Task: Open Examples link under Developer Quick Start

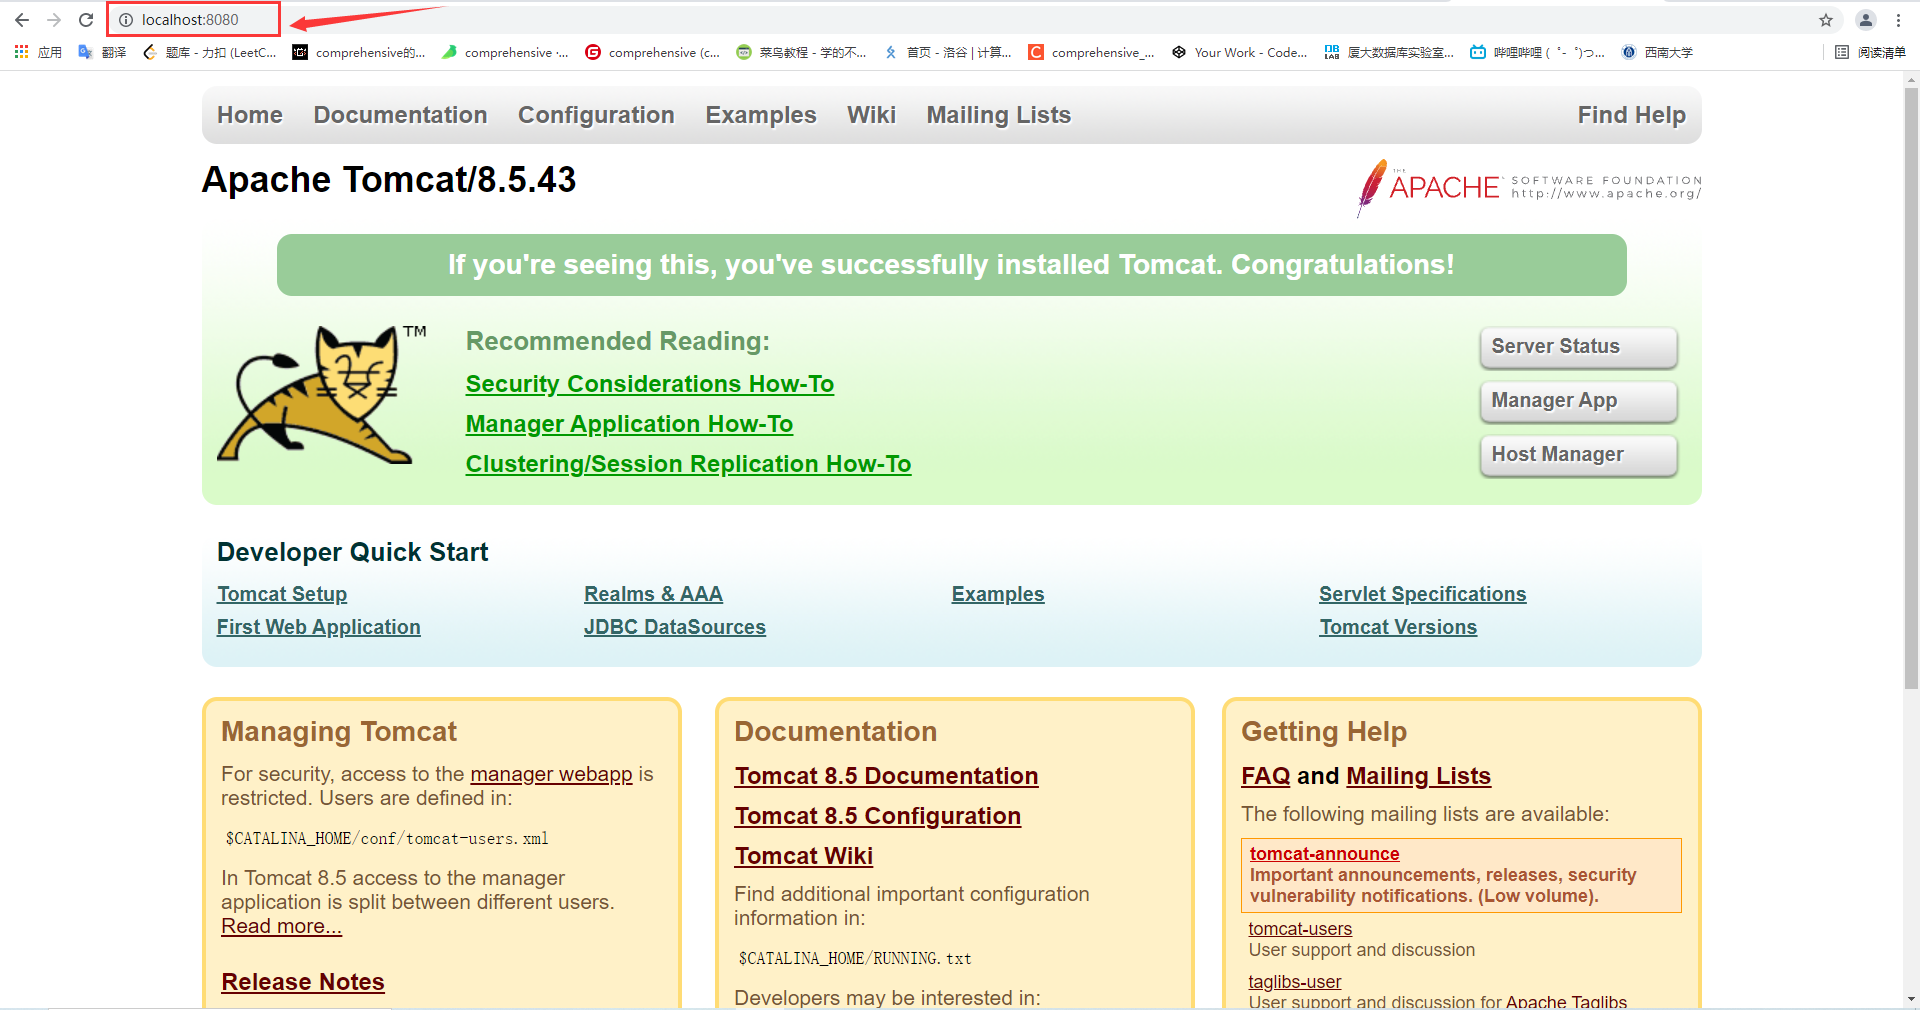Action: pos(998,594)
